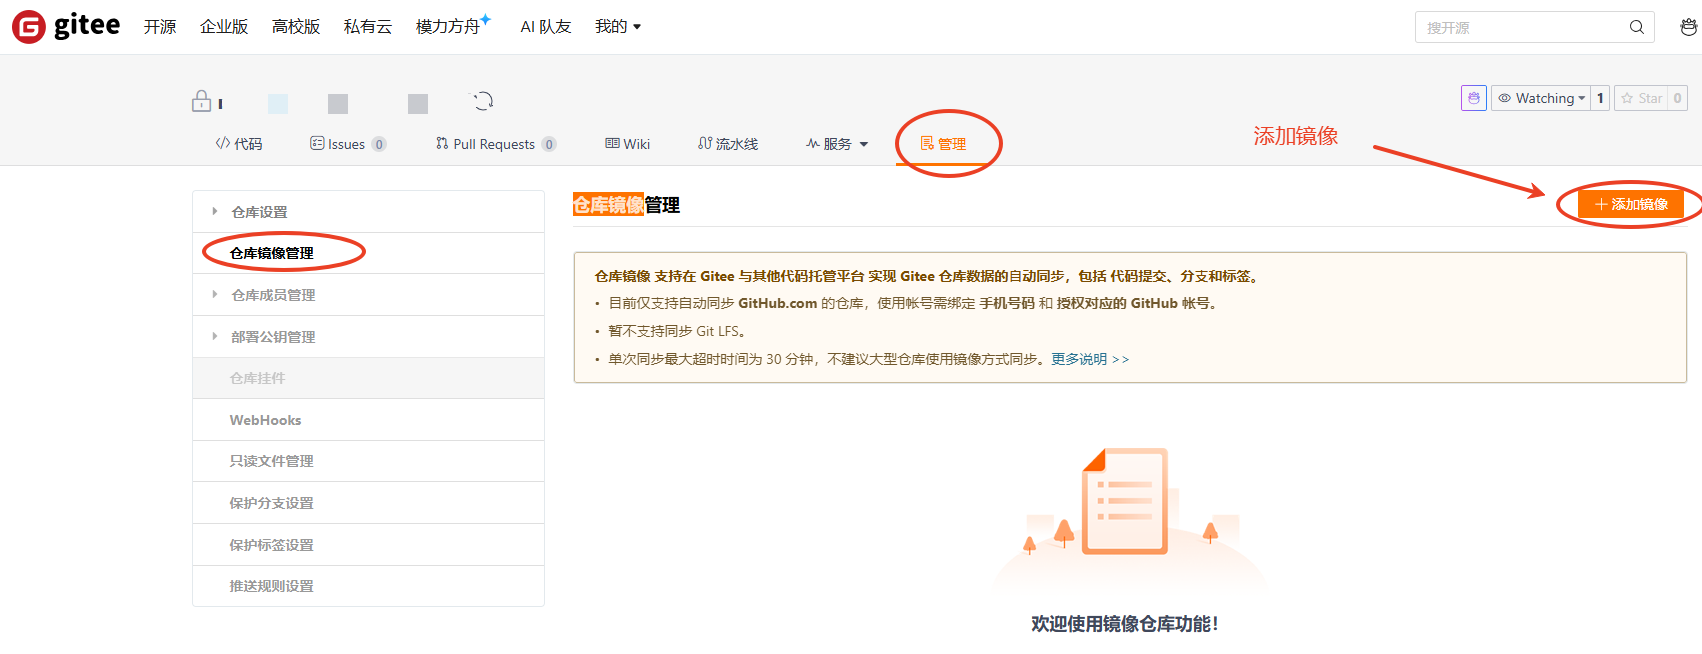Open the 流水线 pipeline tab

pyautogui.click(x=728, y=144)
